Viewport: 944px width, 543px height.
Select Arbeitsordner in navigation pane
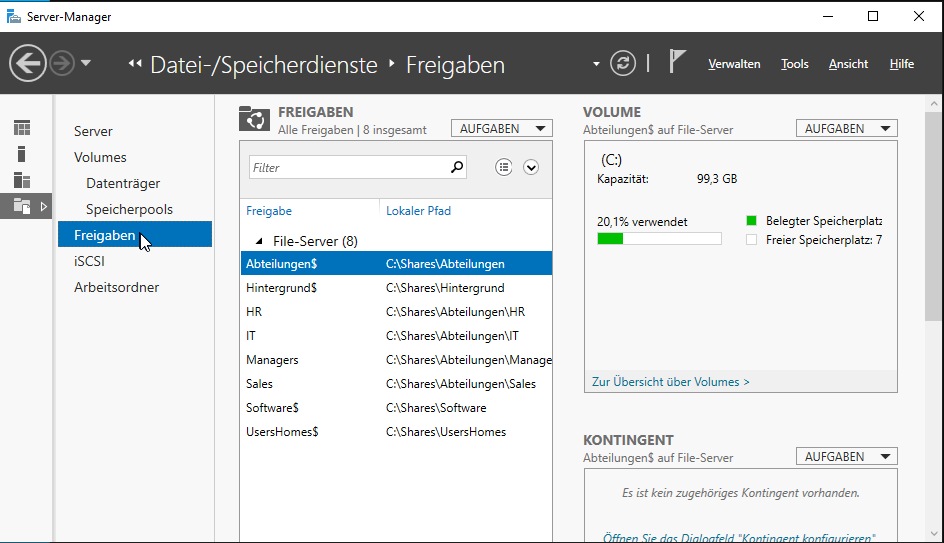pos(116,287)
